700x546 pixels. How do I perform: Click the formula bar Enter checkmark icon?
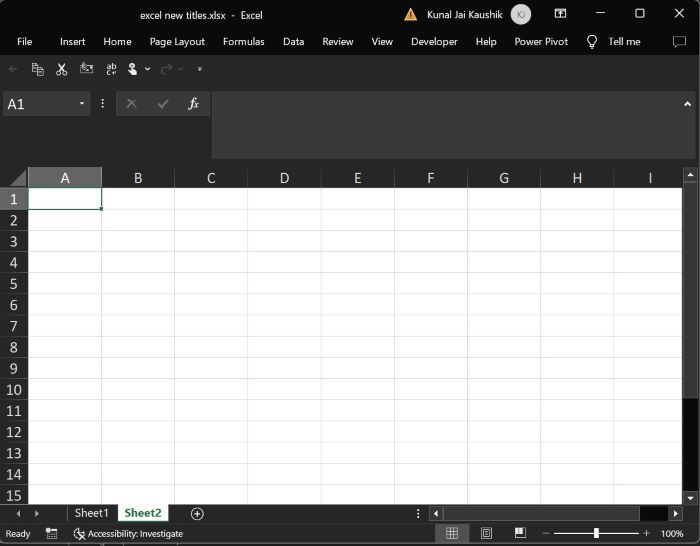click(163, 104)
